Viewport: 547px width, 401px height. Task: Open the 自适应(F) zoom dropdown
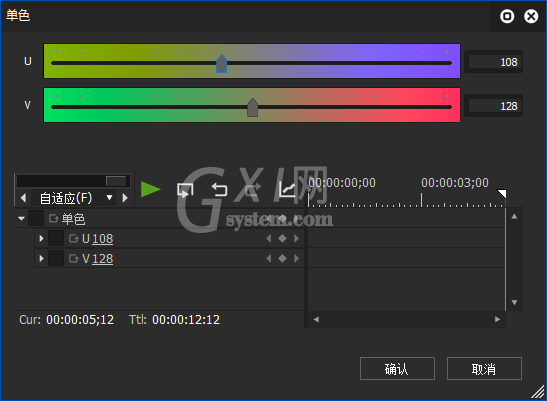[x=109, y=198]
